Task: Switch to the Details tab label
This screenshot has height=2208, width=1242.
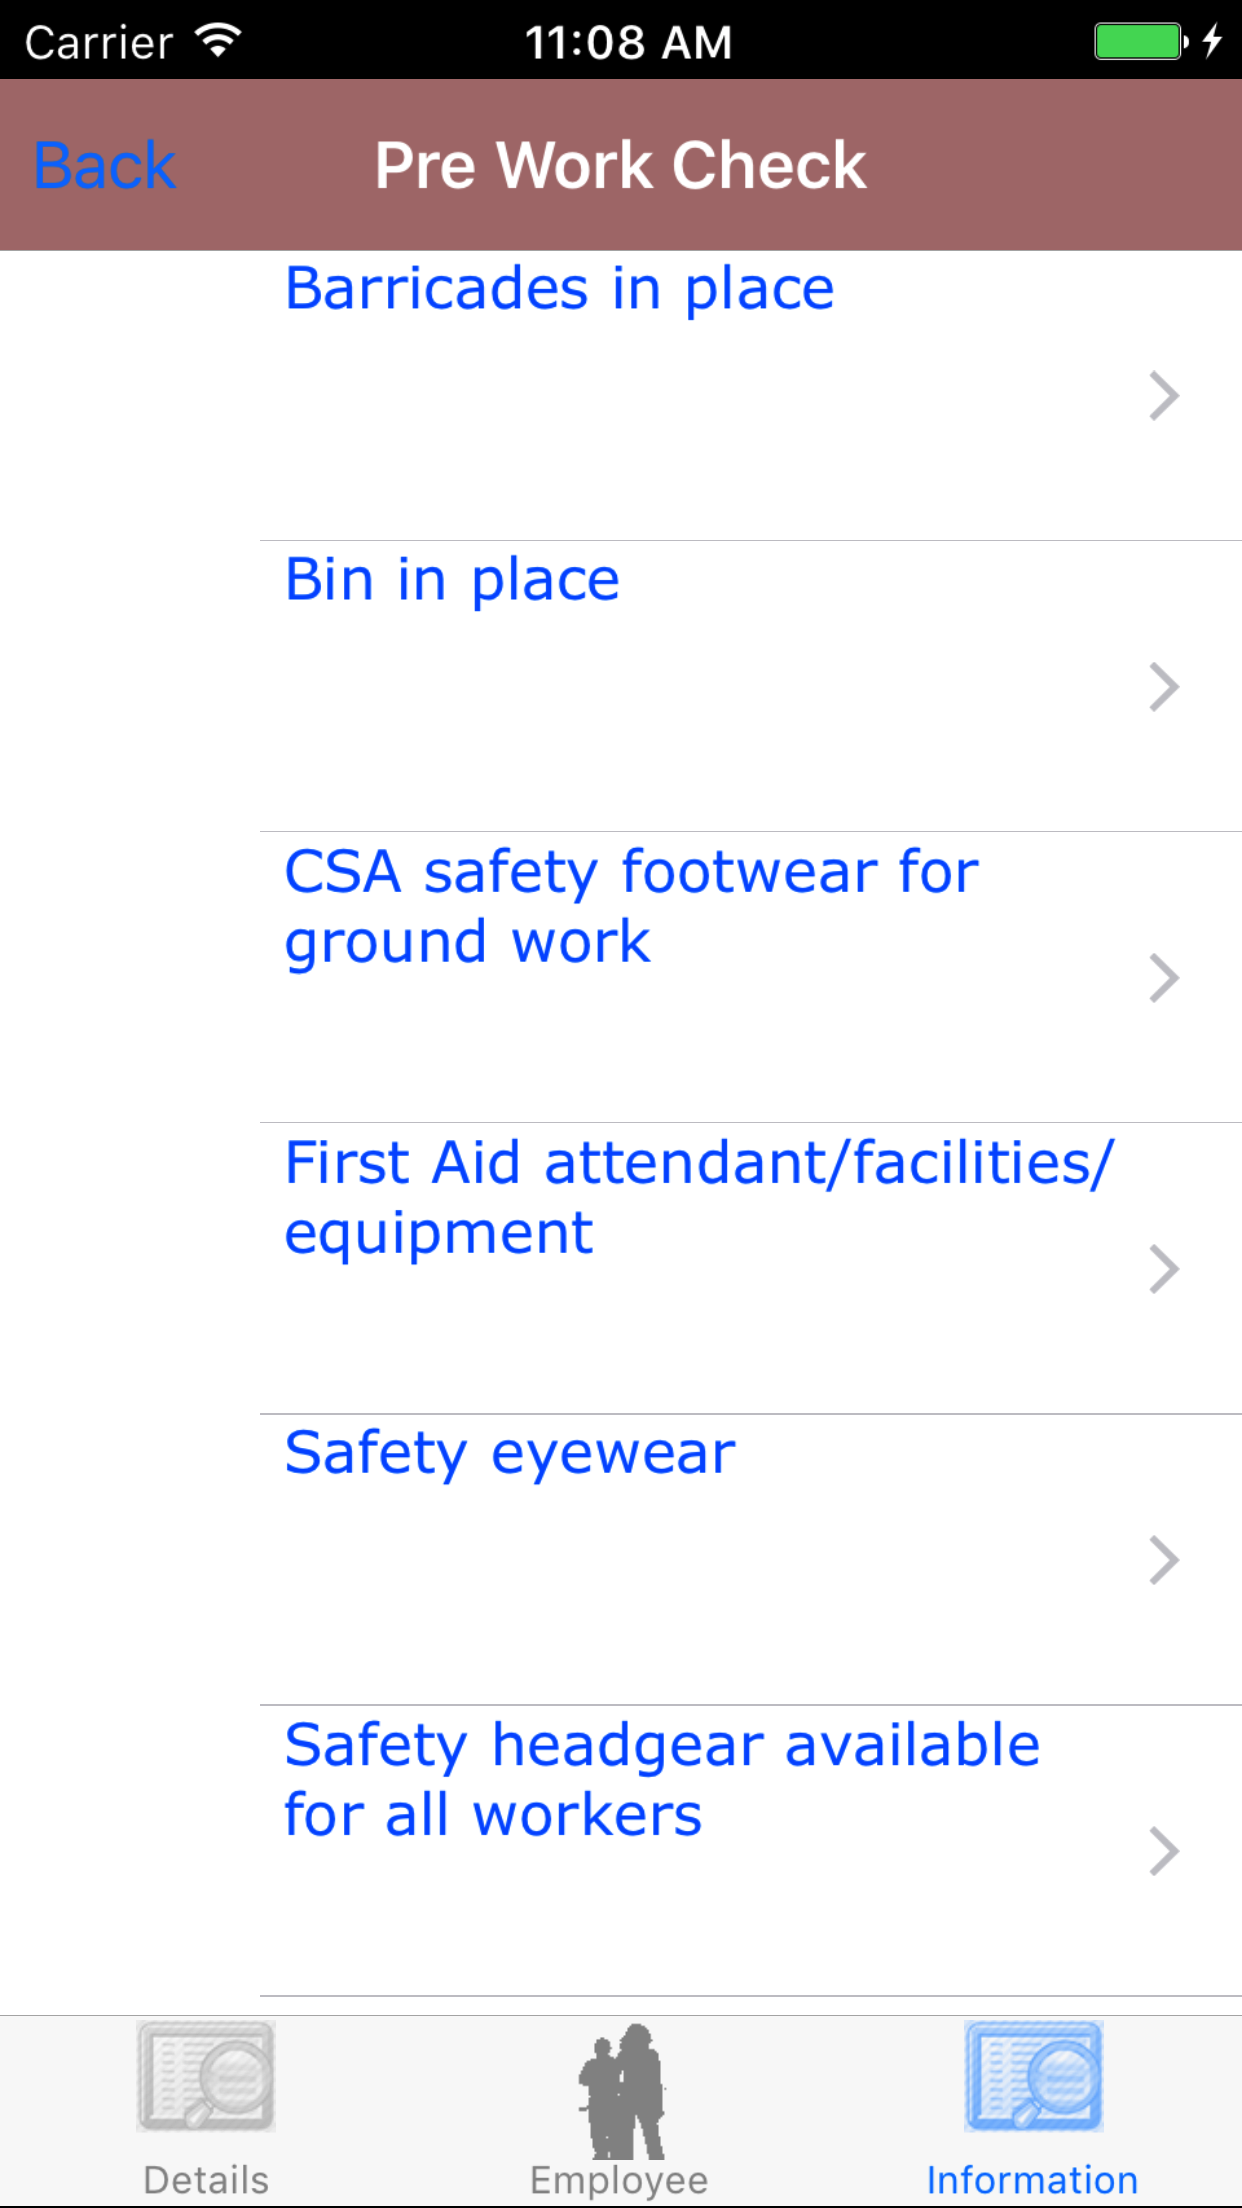Action: 206,2180
